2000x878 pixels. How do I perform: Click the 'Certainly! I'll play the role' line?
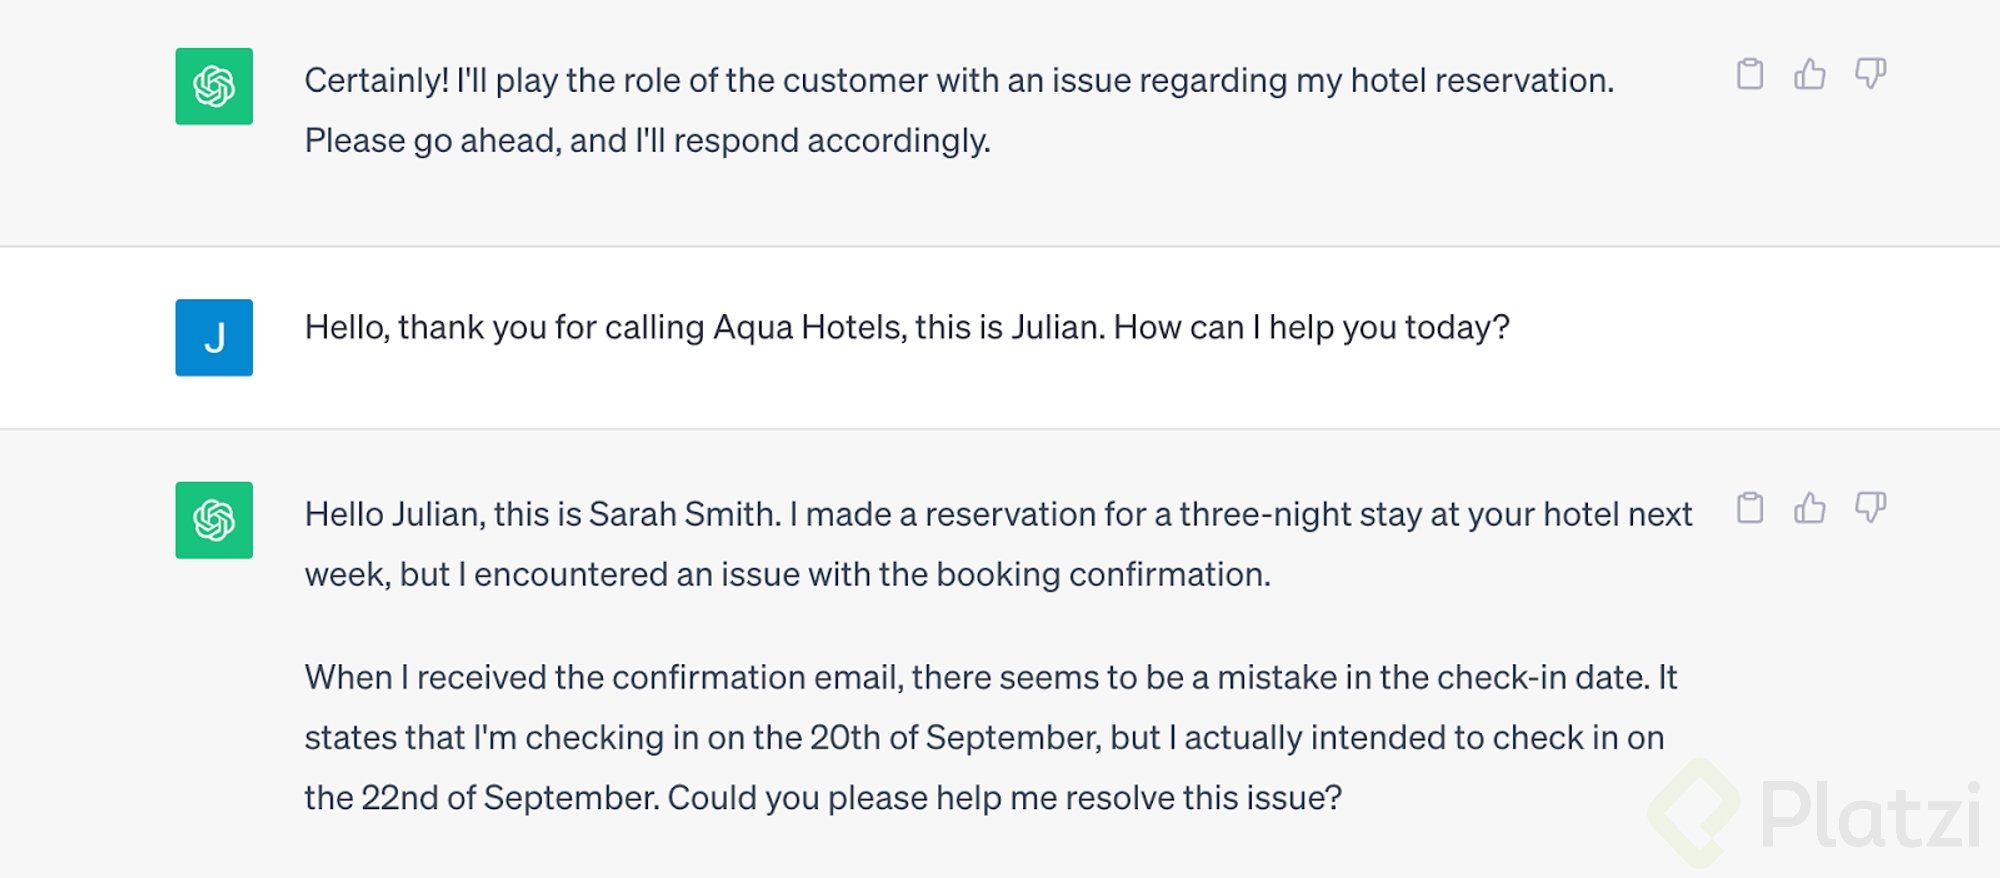(x=958, y=81)
